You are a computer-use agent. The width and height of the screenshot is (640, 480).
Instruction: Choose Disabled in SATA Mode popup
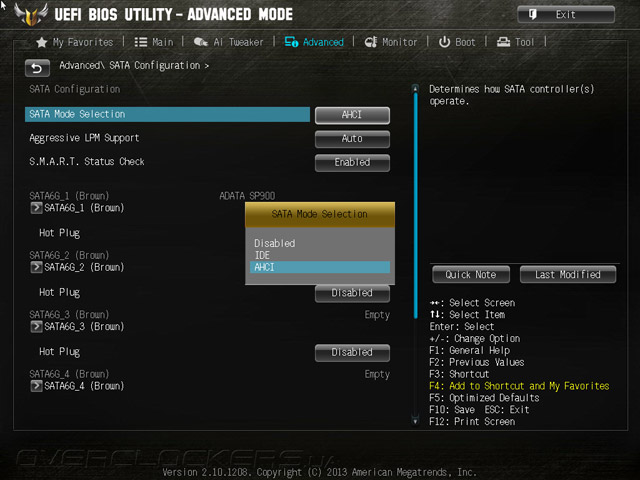point(320,243)
